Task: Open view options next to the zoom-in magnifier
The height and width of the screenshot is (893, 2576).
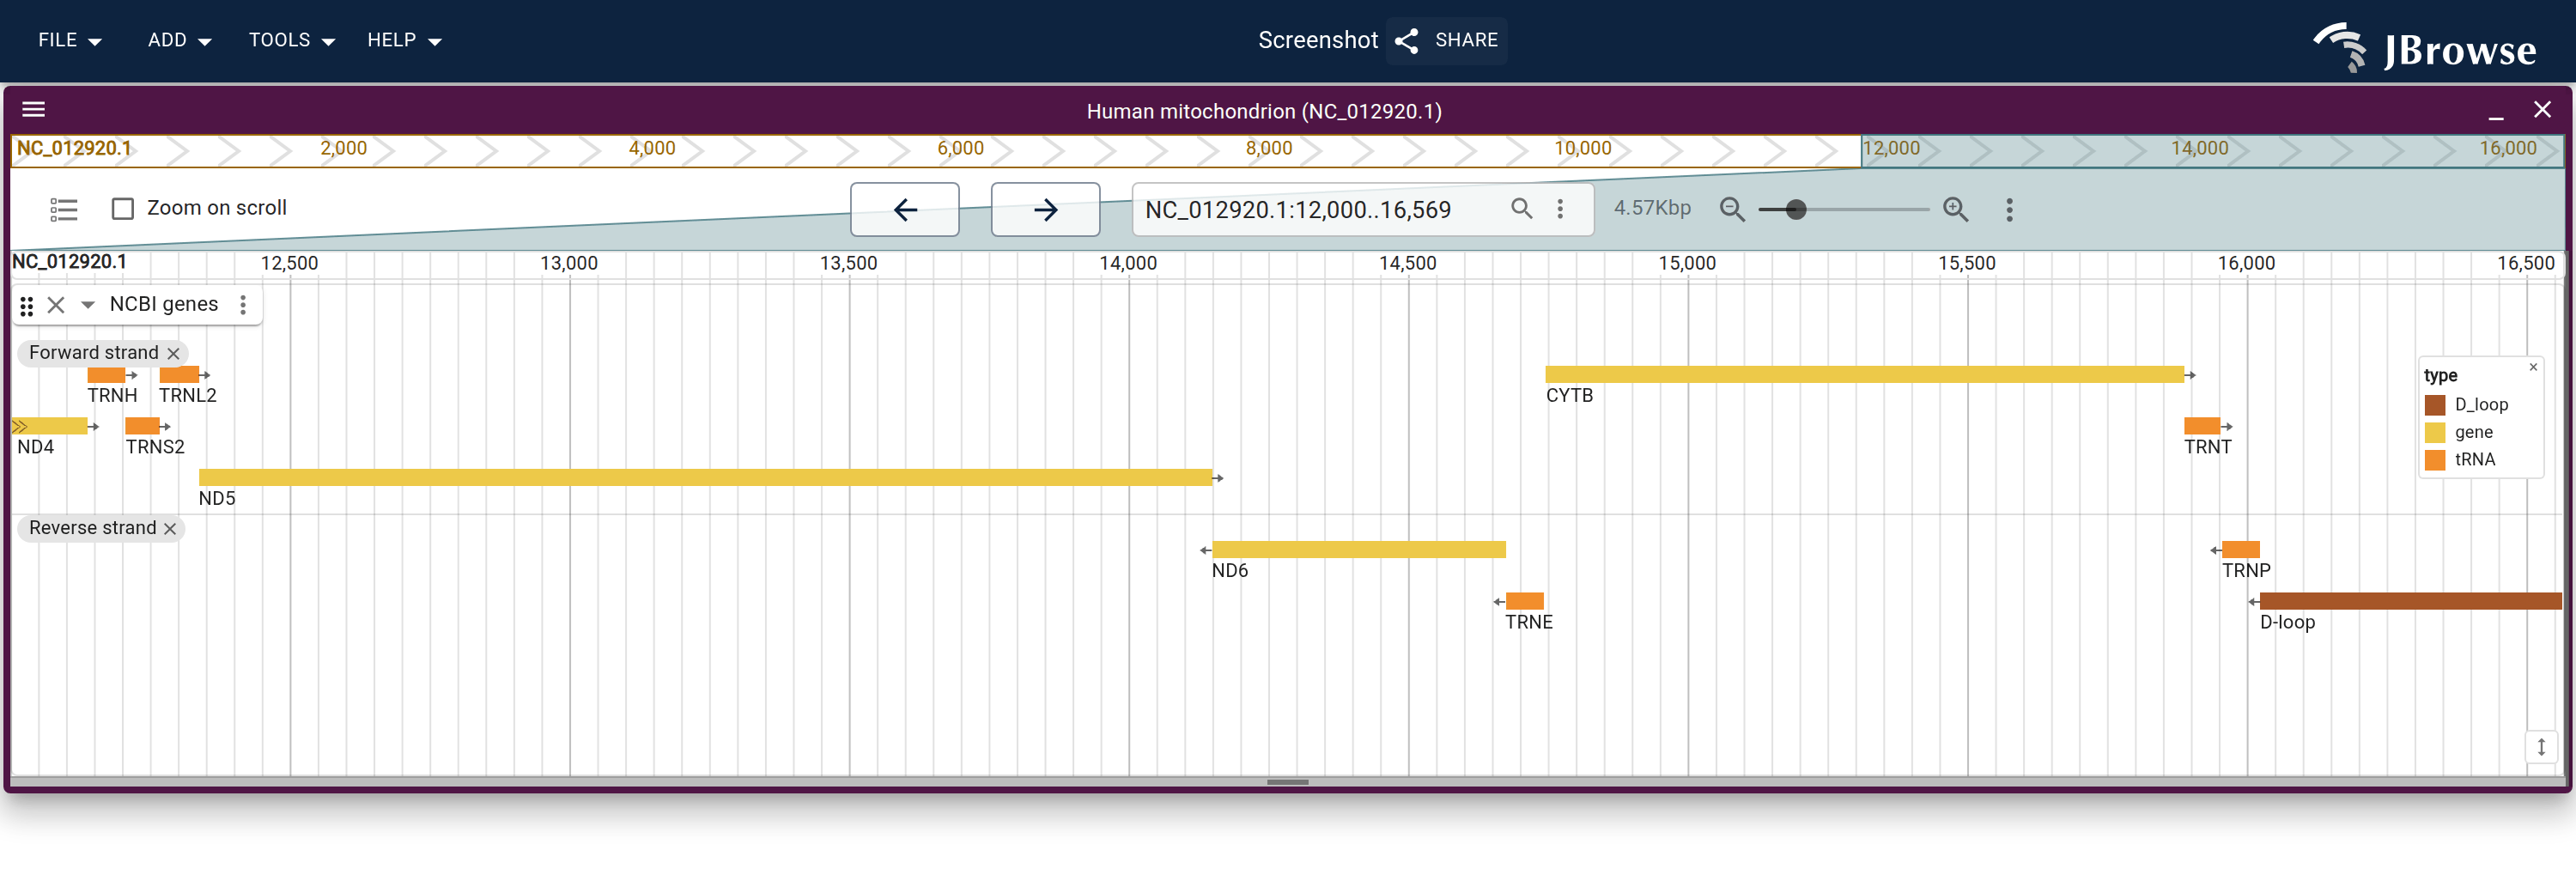Action: pyautogui.click(x=2009, y=209)
